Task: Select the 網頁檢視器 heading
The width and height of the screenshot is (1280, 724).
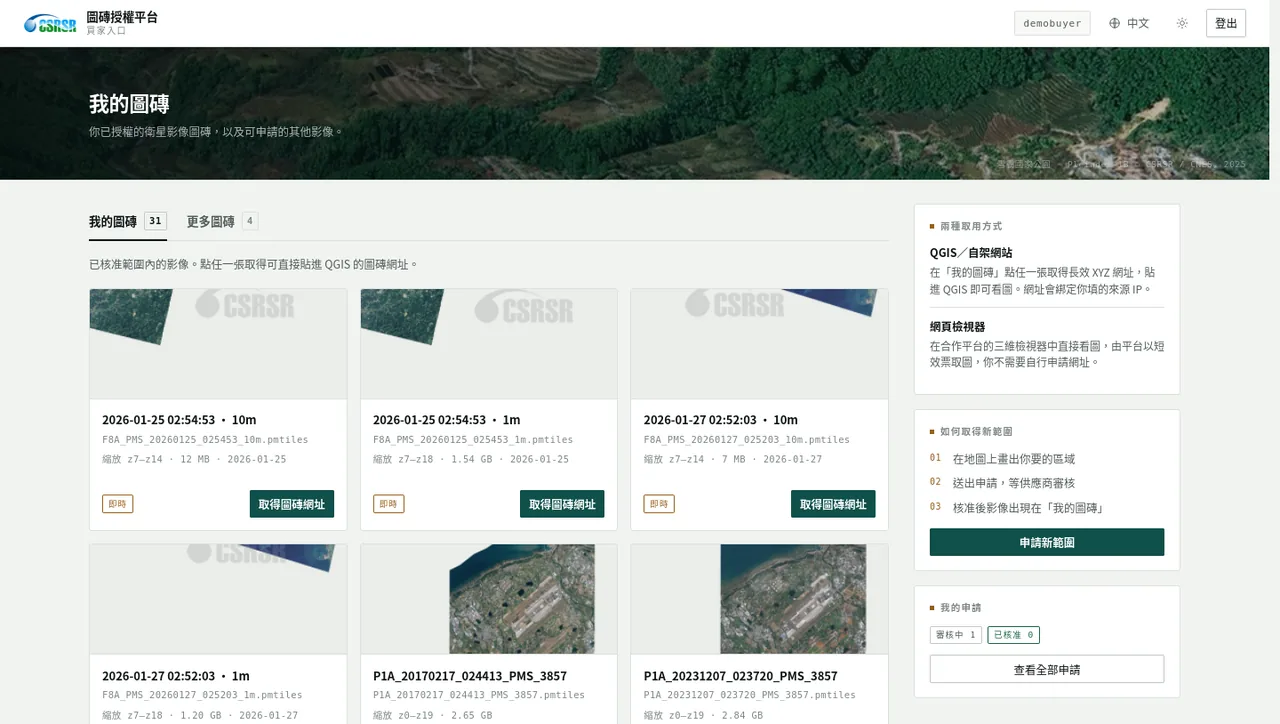Action: click(x=958, y=327)
